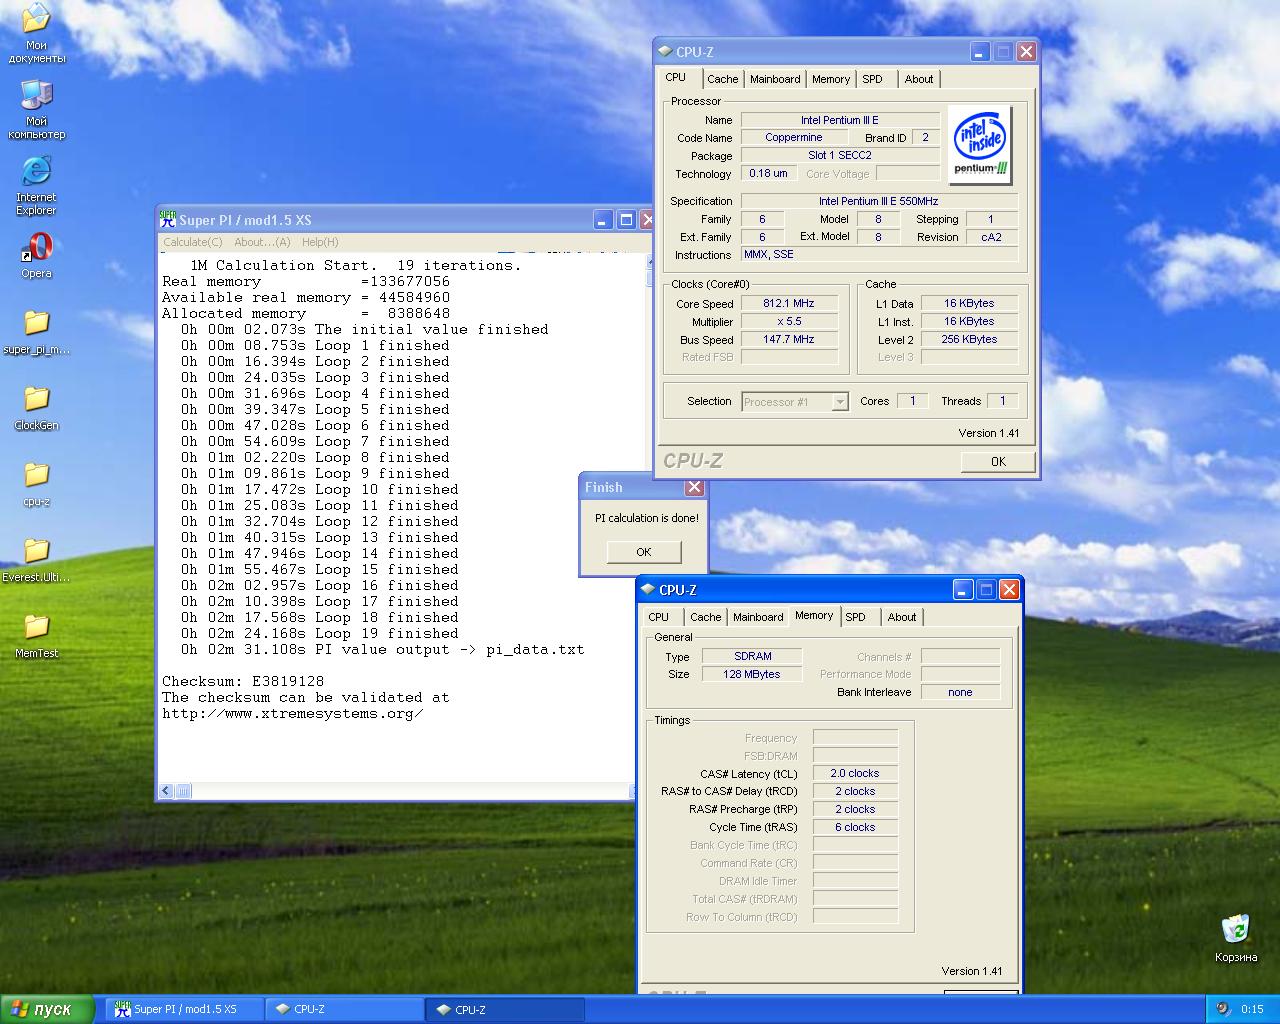This screenshot has width=1280, height=1024.
Task: Switch to CPU tab in lower CPU-Z
Action: pyautogui.click(x=659, y=617)
